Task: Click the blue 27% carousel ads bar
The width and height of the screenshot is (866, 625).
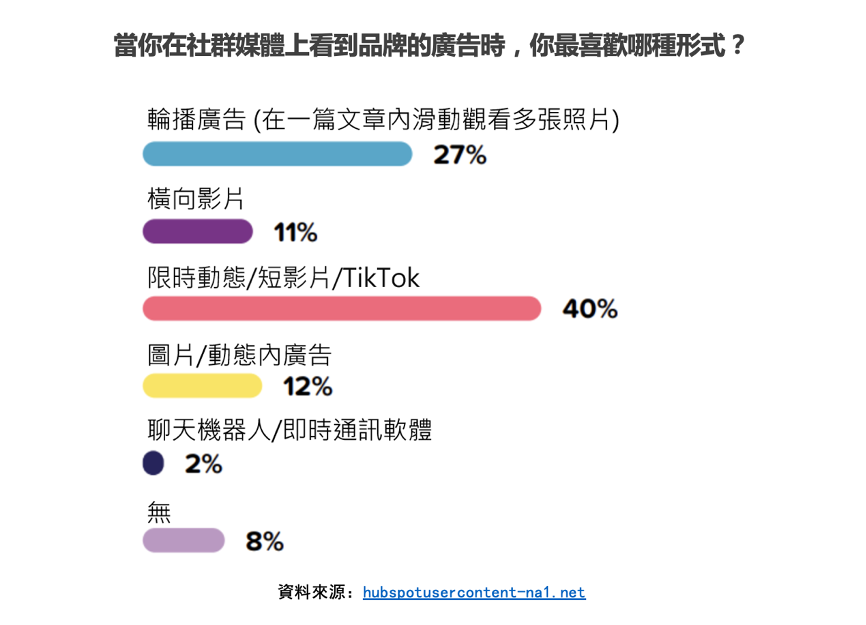Action: [277, 154]
